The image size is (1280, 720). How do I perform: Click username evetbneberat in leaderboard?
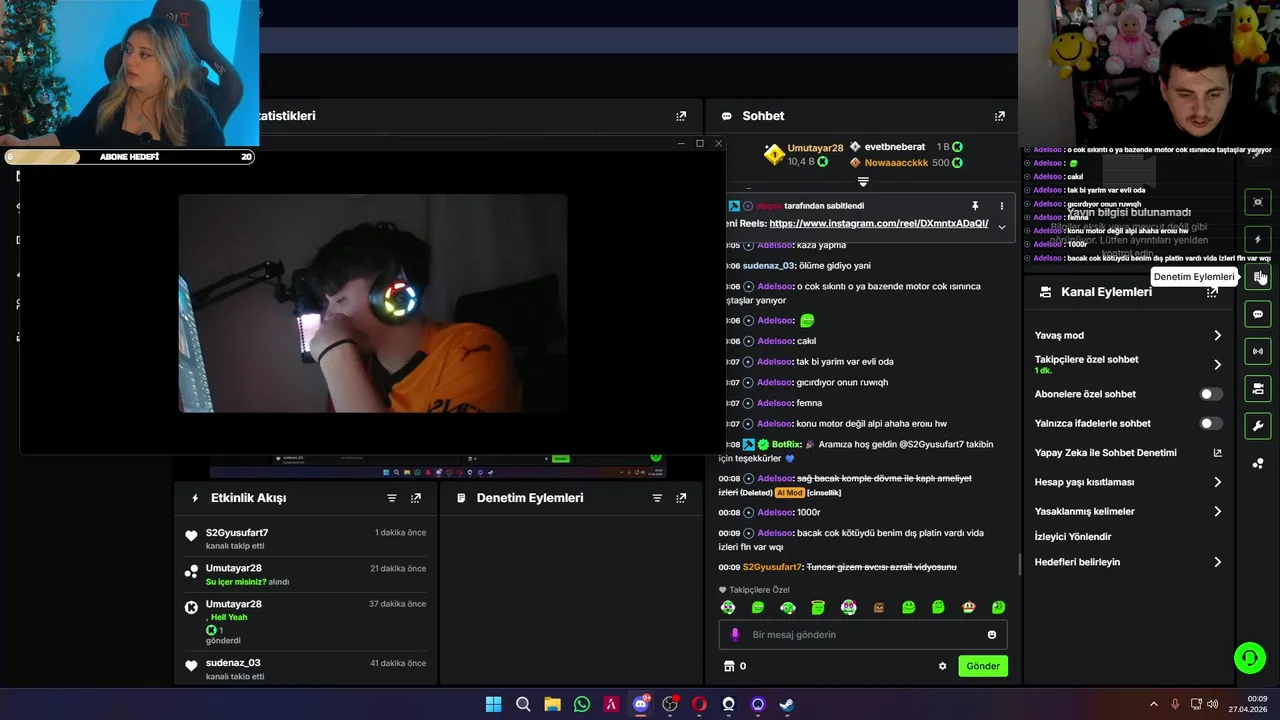(x=894, y=147)
